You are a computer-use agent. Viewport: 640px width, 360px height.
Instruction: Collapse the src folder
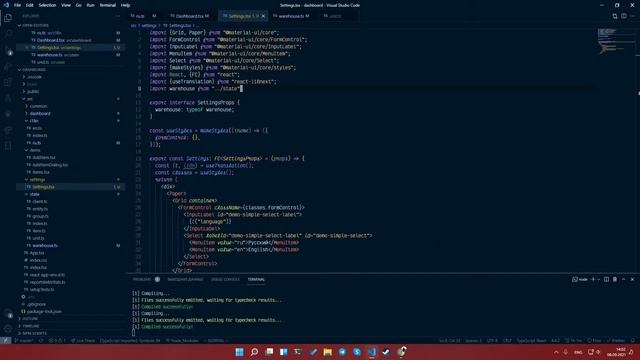click(x=29, y=99)
